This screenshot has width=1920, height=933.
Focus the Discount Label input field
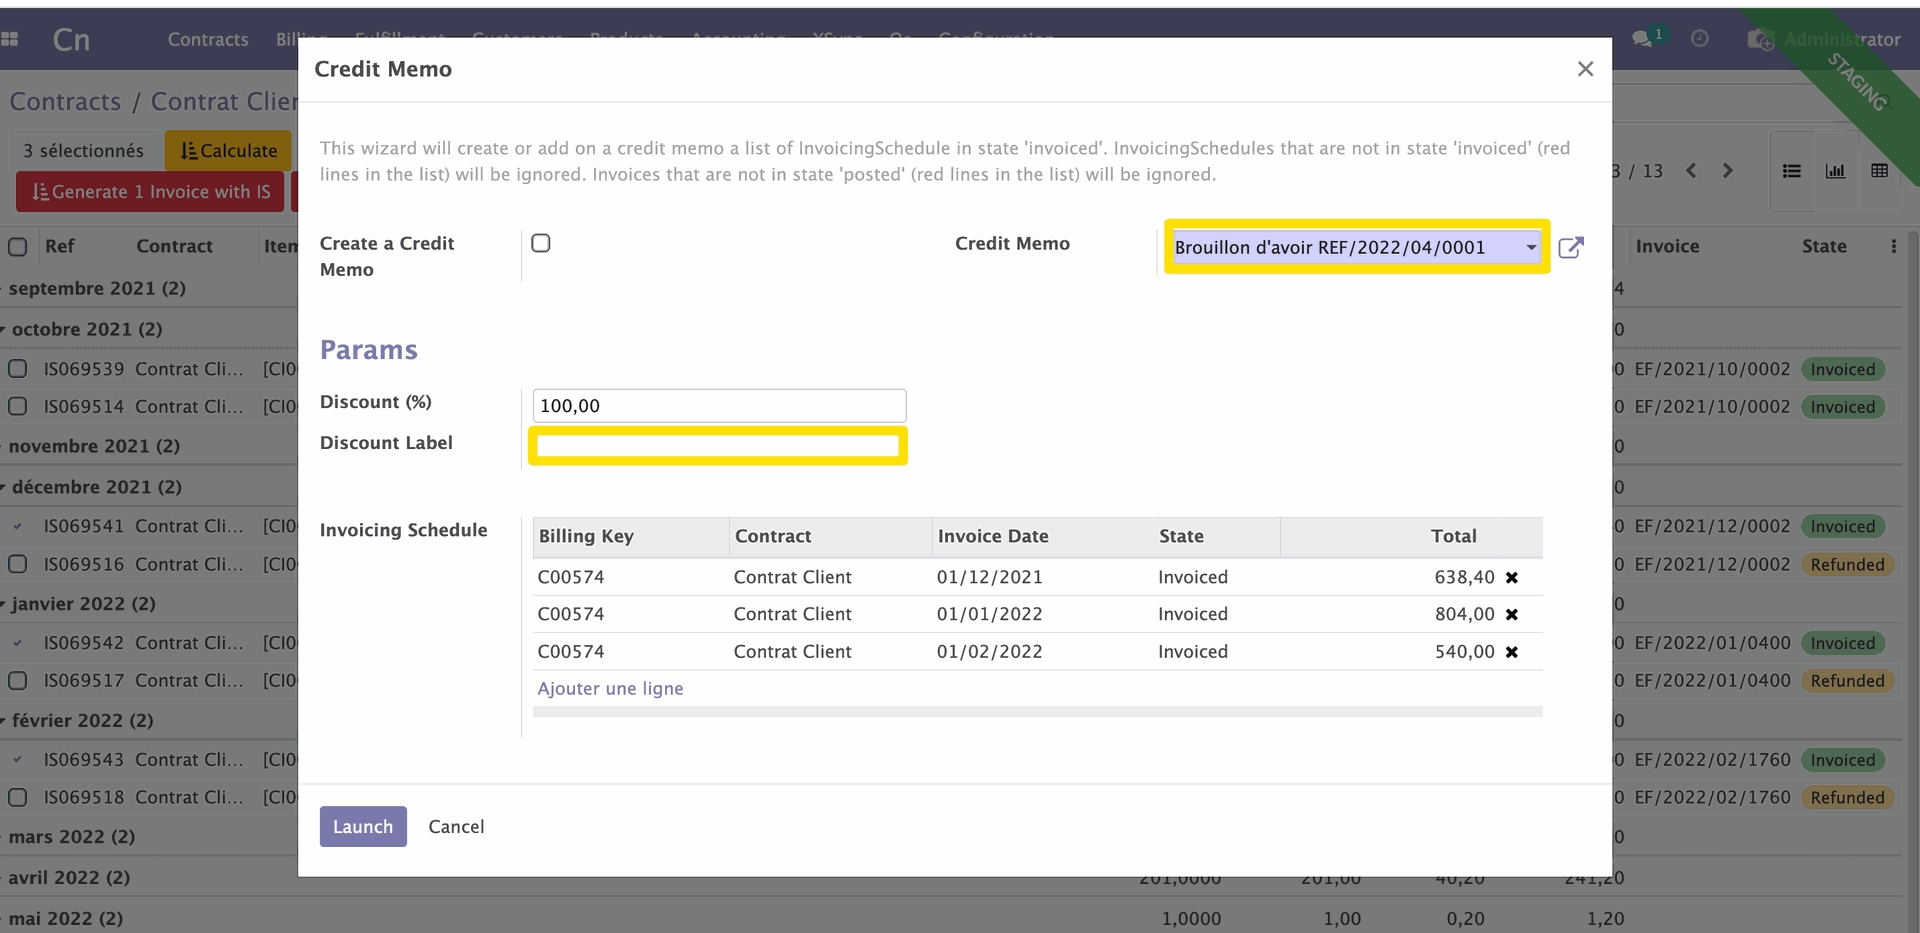(718, 446)
